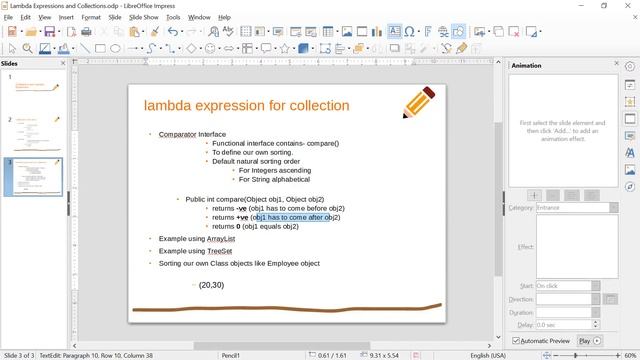The image size is (640, 360).
Task: Click the Save document icon
Action: (x=50, y=31)
